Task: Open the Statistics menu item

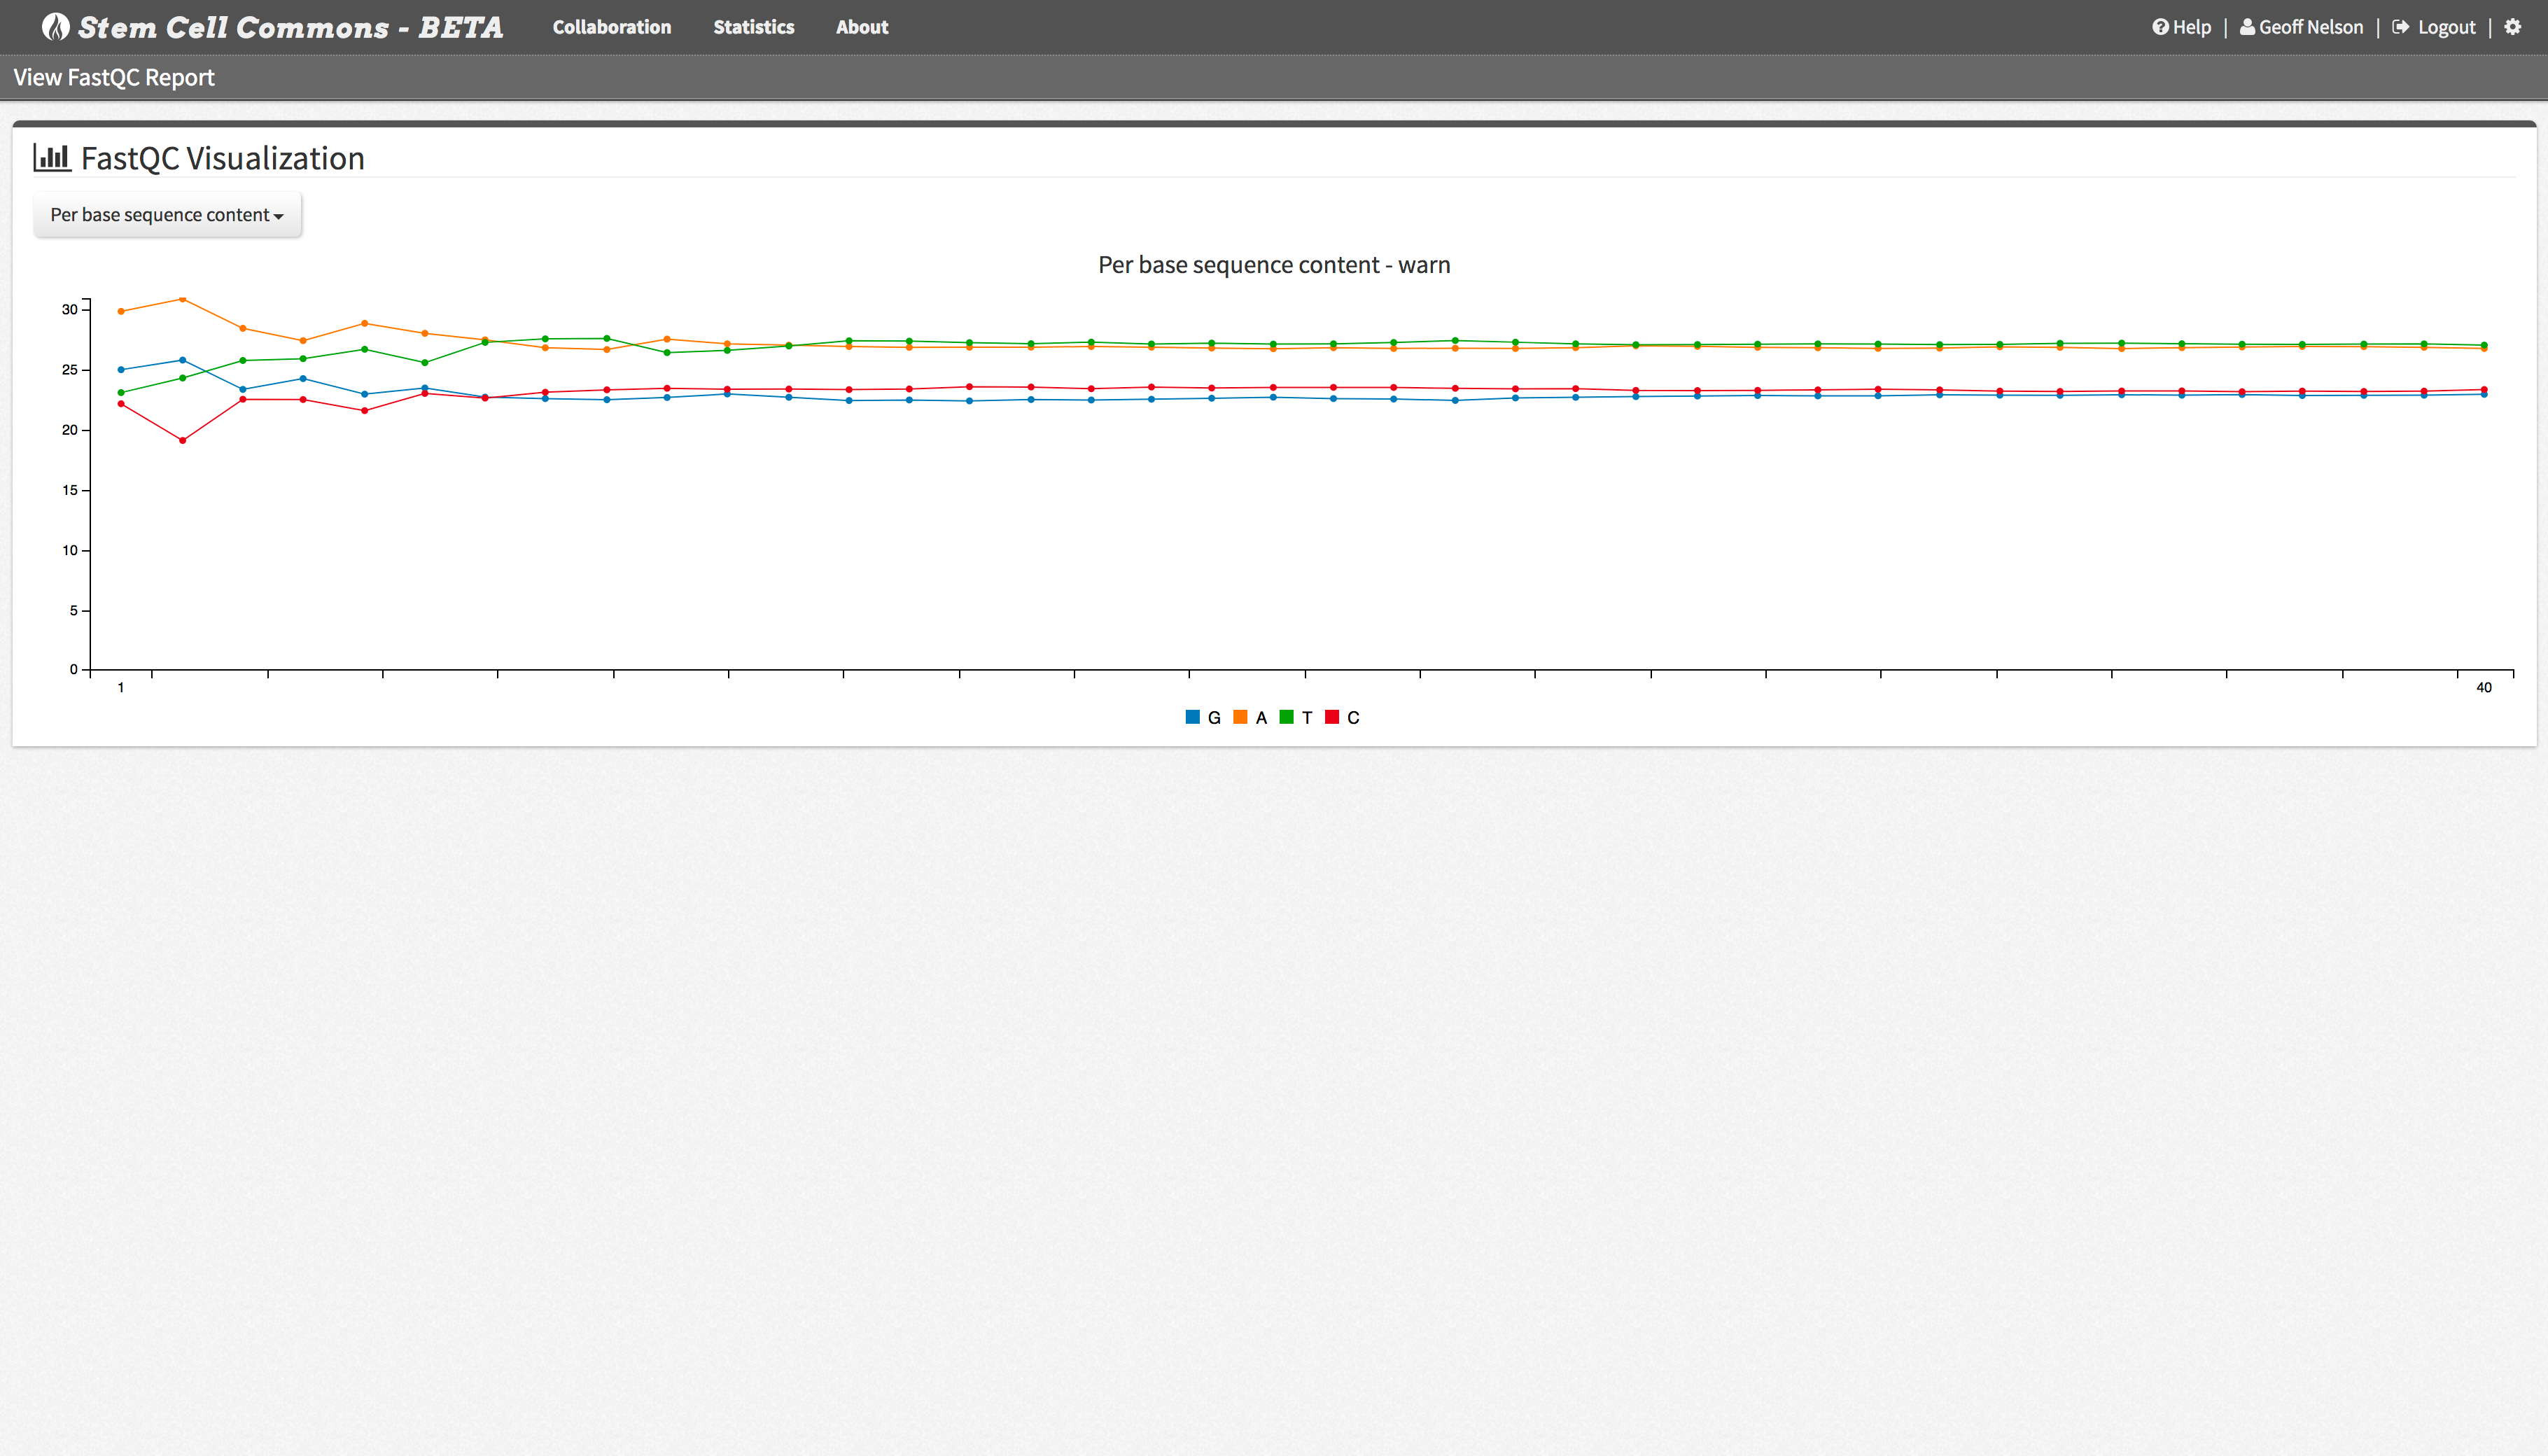Action: [x=754, y=27]
